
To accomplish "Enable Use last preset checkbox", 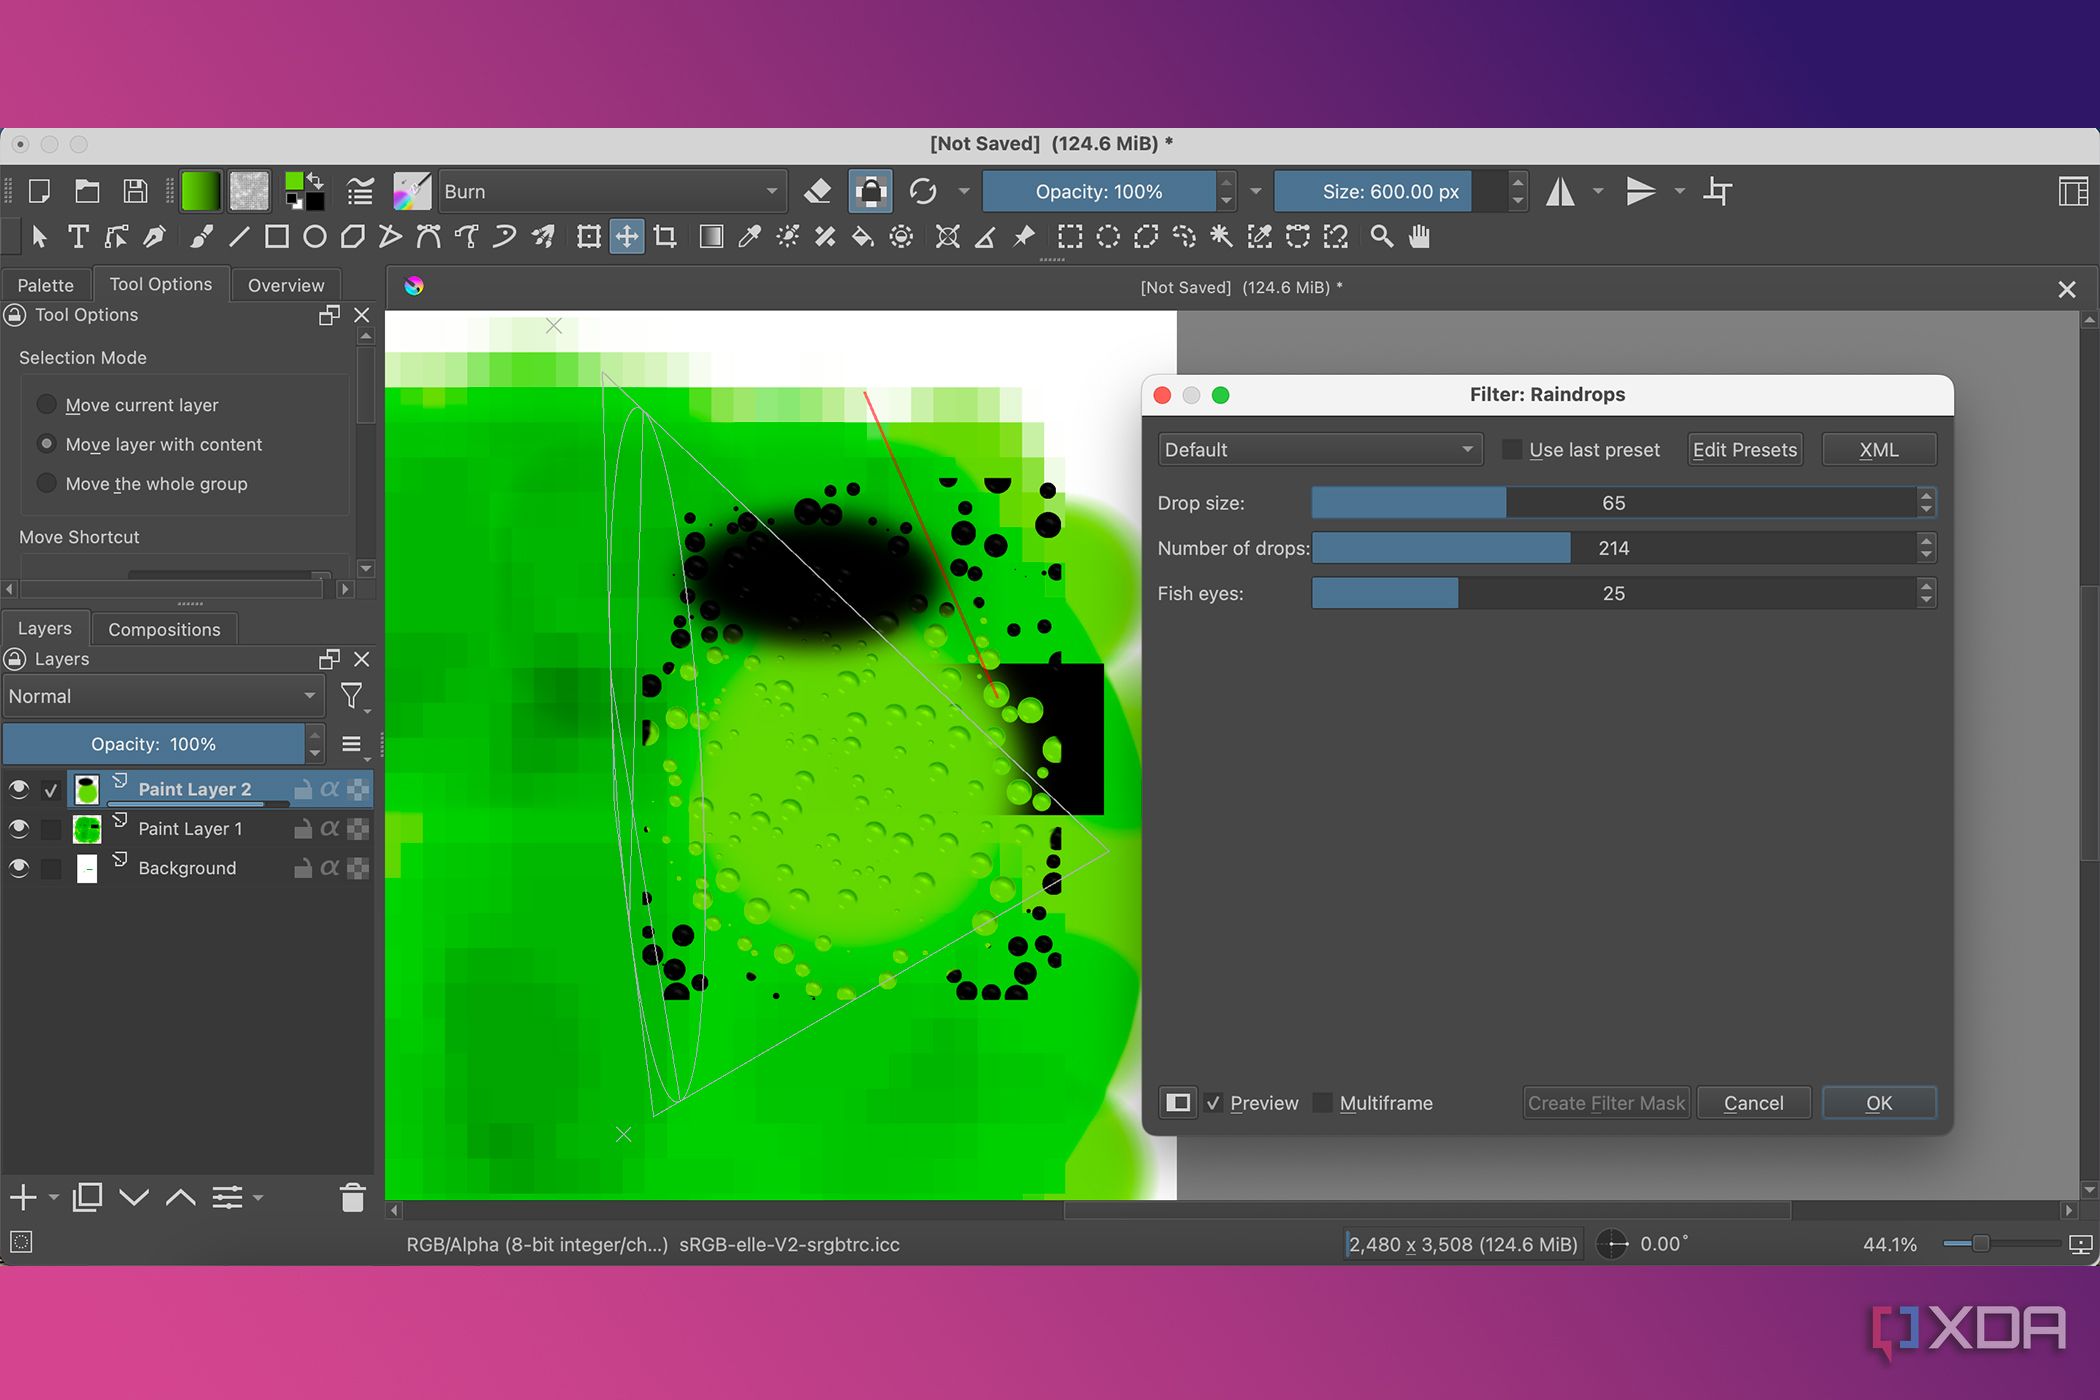I will [x=1512, y=450].
